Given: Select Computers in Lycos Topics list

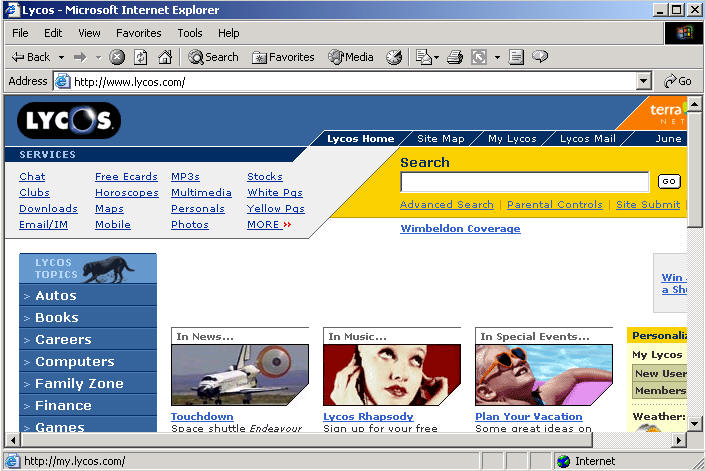Looking at the screenshot, I should pyautogui.click(x=75, y=362).
